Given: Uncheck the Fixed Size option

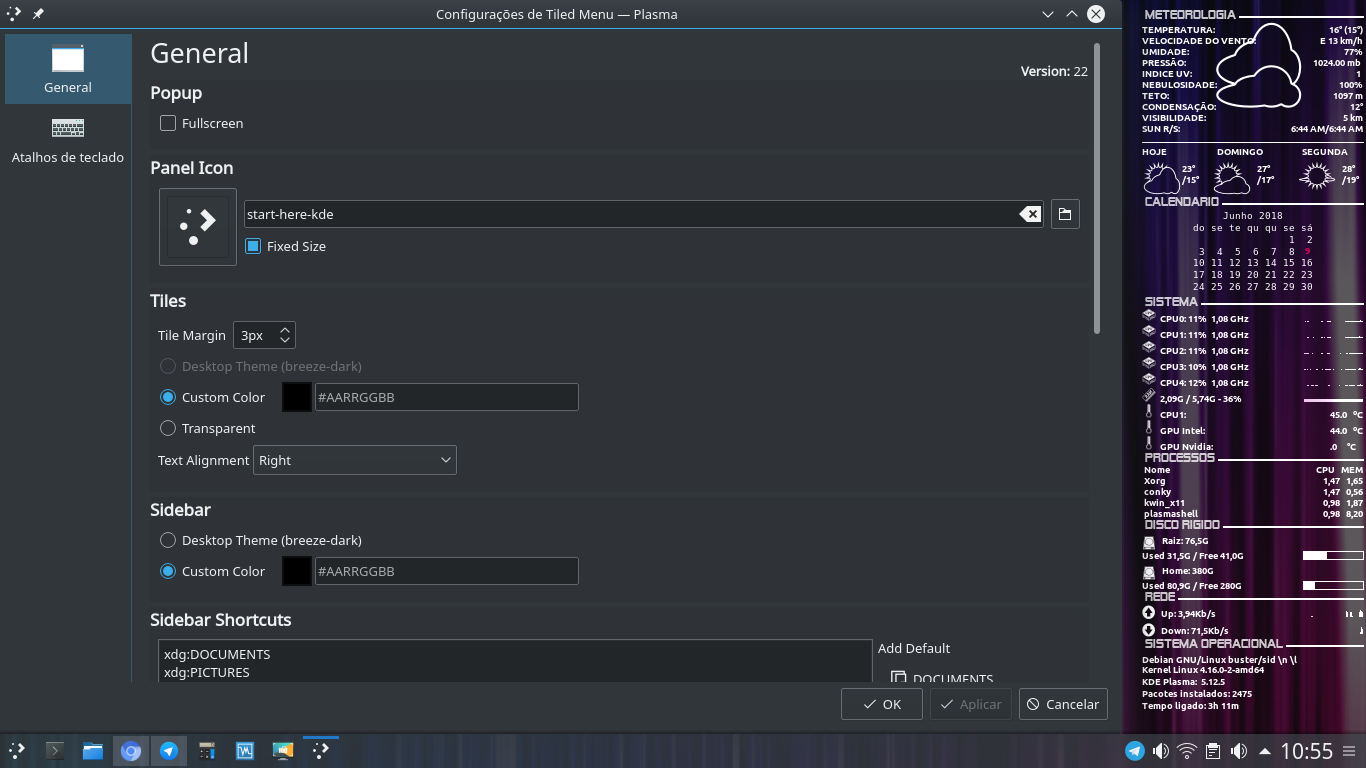Looking at the screenshot, I should (x=252, y=246).
